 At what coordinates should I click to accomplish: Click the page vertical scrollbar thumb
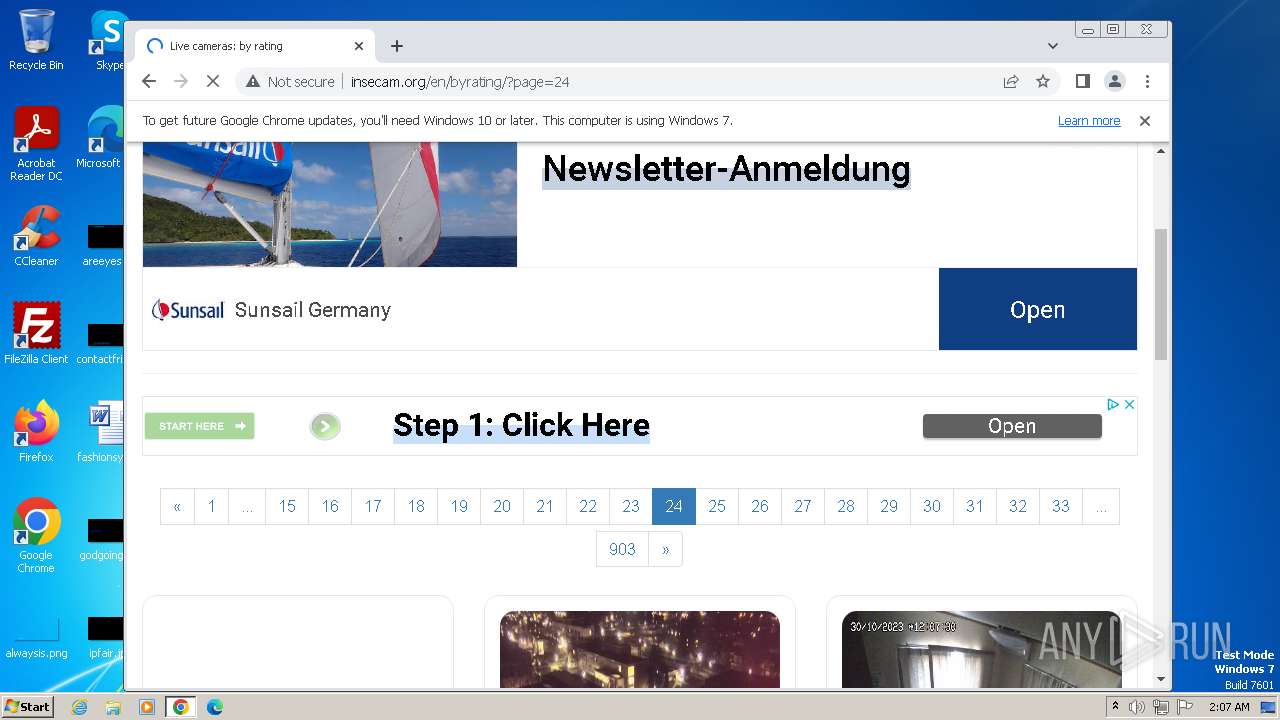[x=1161, y=294]
